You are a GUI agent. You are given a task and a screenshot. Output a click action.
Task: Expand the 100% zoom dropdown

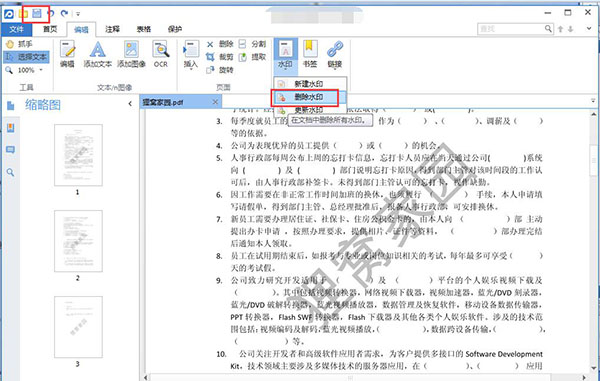(41, 70)
